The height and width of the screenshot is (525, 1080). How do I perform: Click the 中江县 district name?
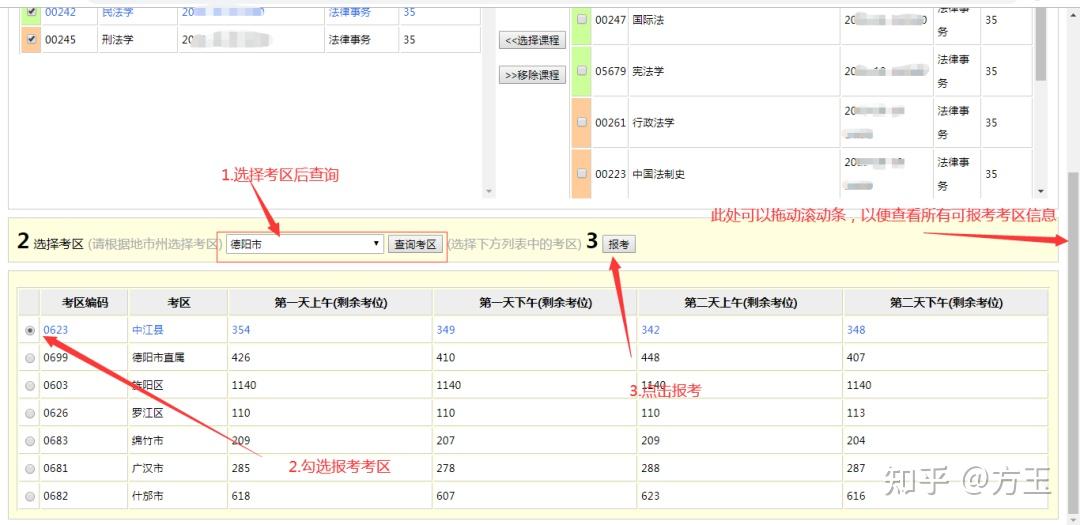148,330
